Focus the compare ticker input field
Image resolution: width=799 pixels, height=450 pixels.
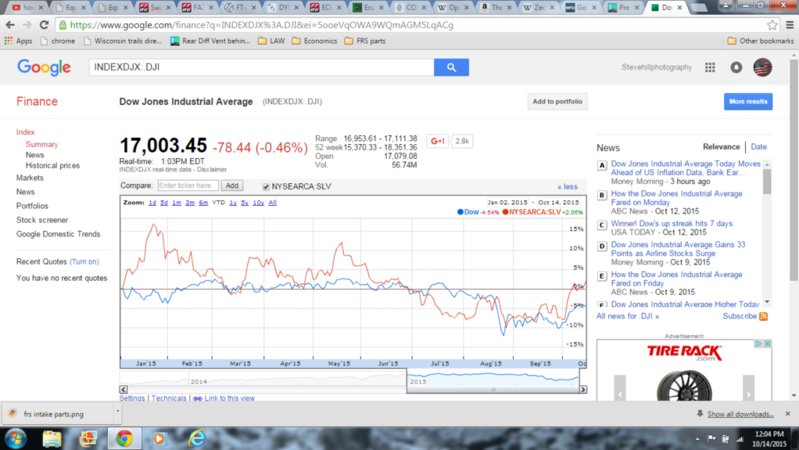[x=188, y=186]
